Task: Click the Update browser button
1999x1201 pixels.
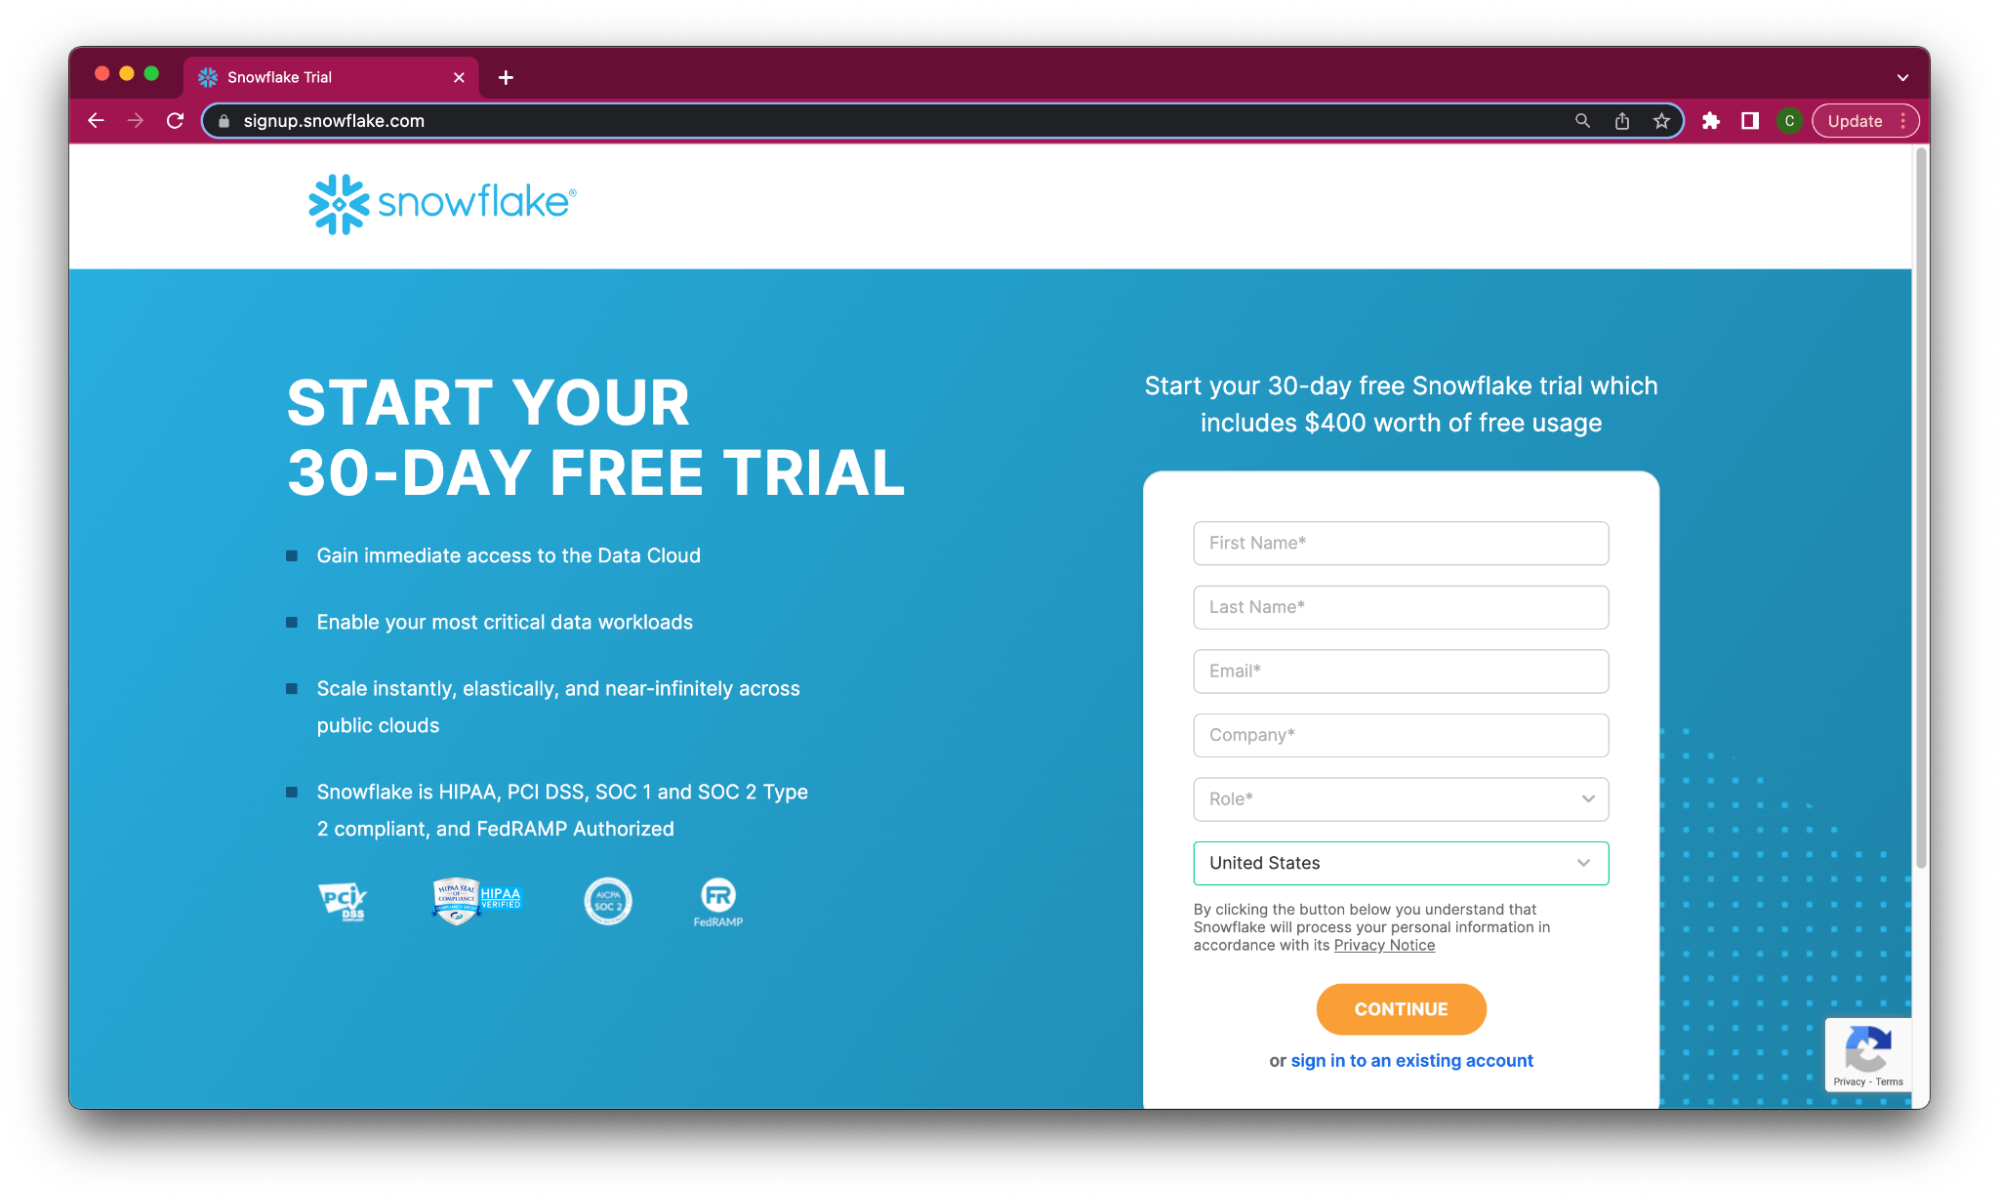Action: pos(1856,120)
